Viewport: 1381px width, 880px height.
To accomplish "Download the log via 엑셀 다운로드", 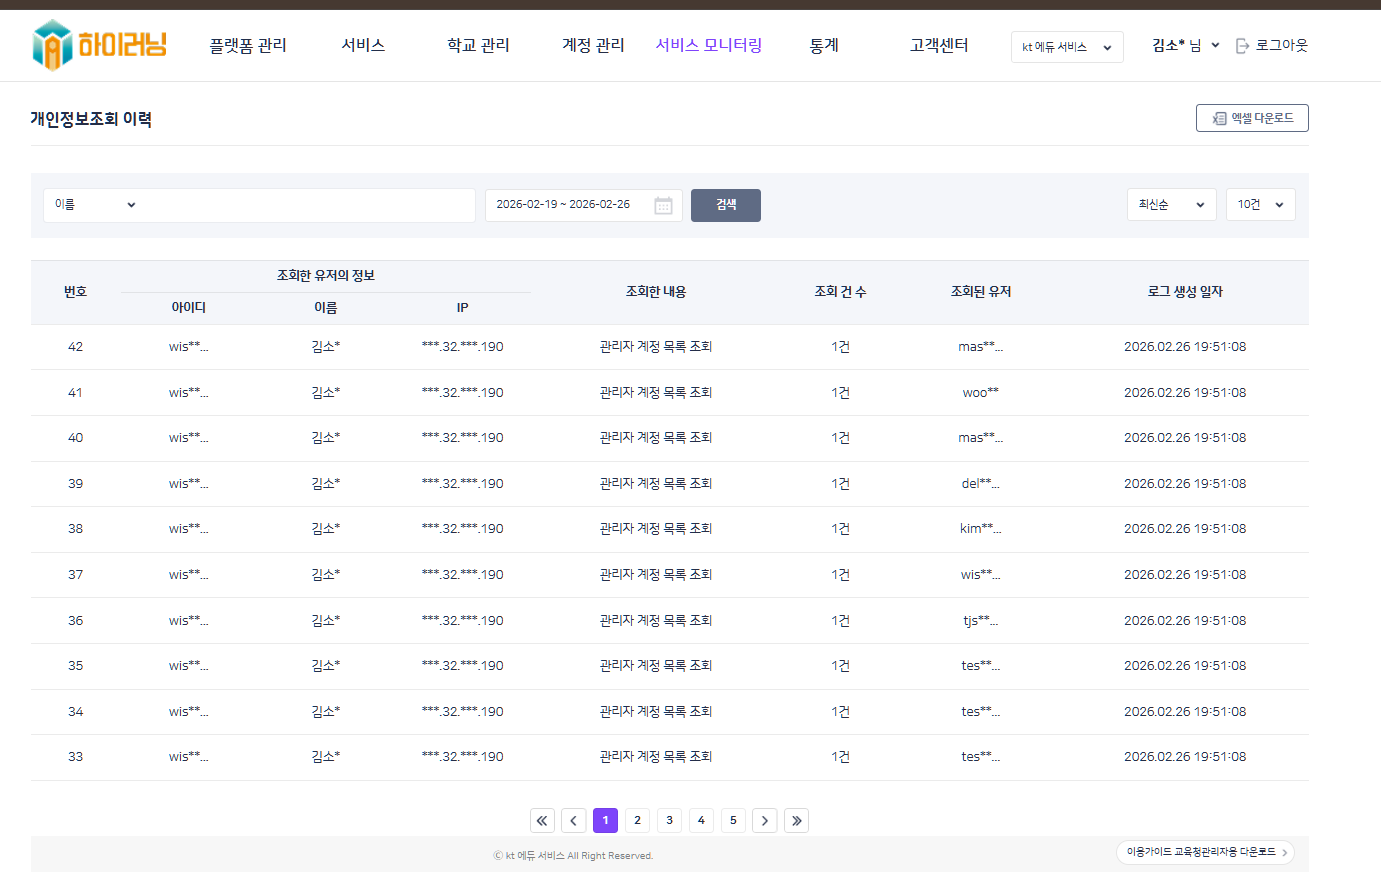I will point(1252,118).
